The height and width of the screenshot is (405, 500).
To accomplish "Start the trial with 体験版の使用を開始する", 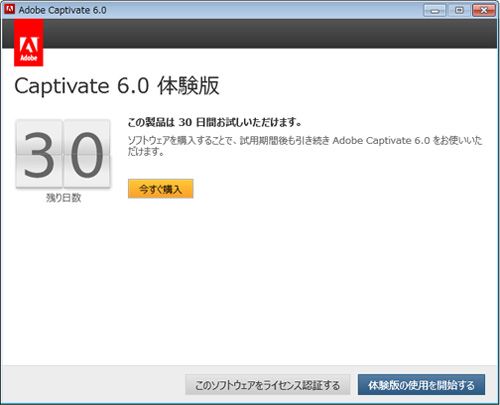I will point(421,385).
